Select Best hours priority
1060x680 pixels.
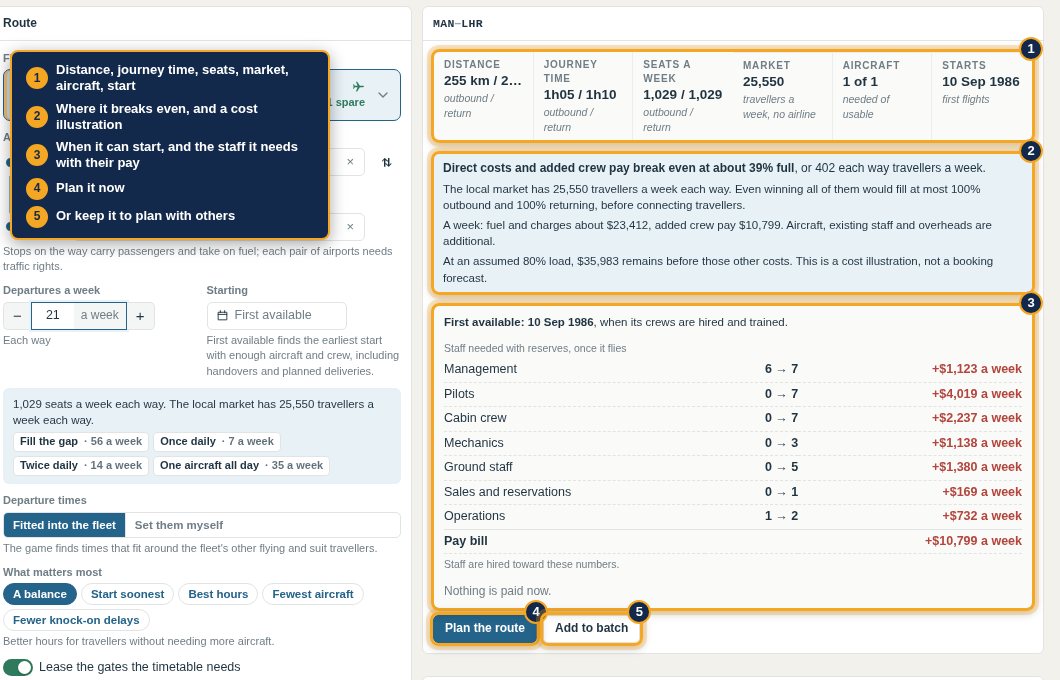(x=218, y=594)
